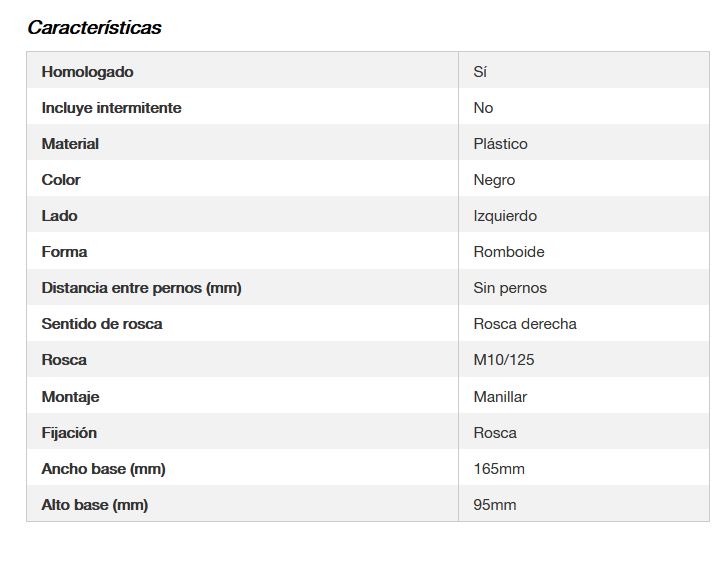Select the Incluye intermitente label
The width and height of the screenshot is (727, 566).
(111, 108)
